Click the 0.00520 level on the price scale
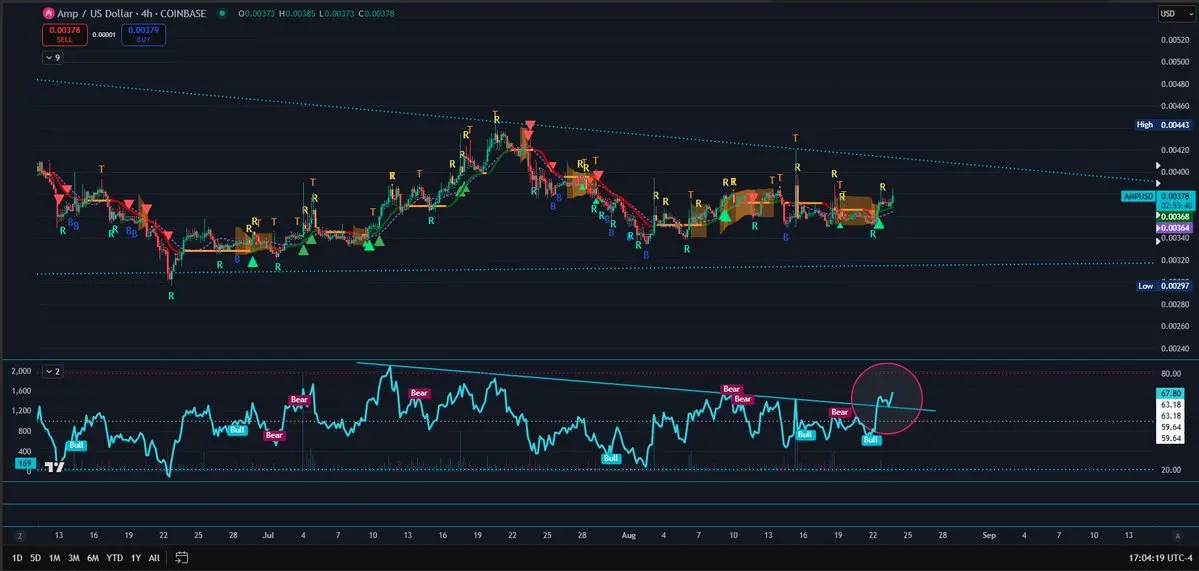The image size is (1199, 571). (x=1175, y=40)
